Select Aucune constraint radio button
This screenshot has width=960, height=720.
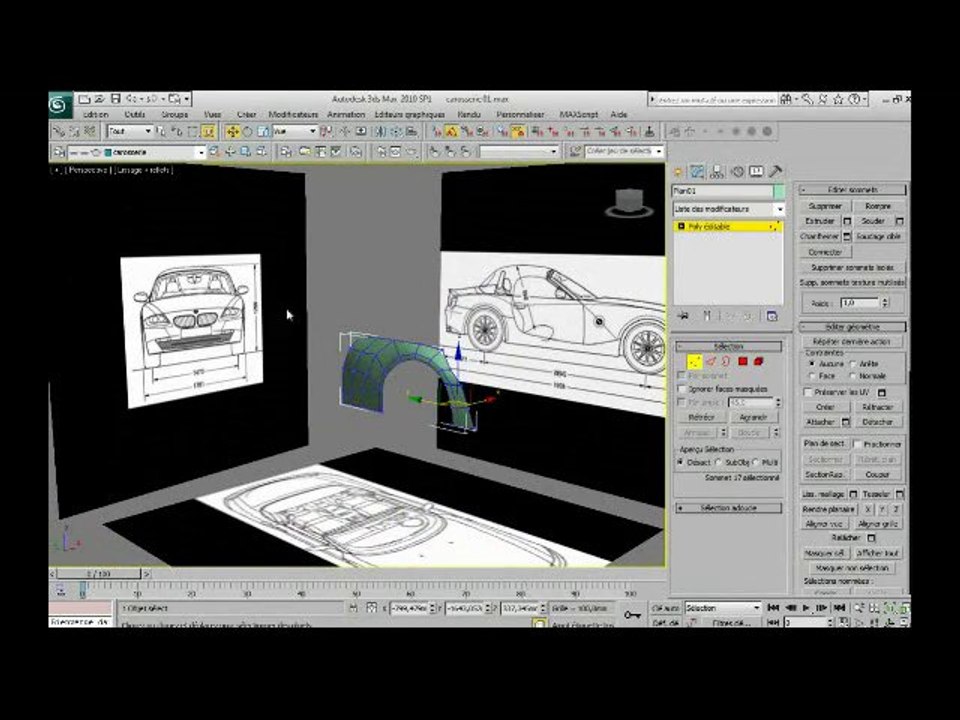[812, 364]
